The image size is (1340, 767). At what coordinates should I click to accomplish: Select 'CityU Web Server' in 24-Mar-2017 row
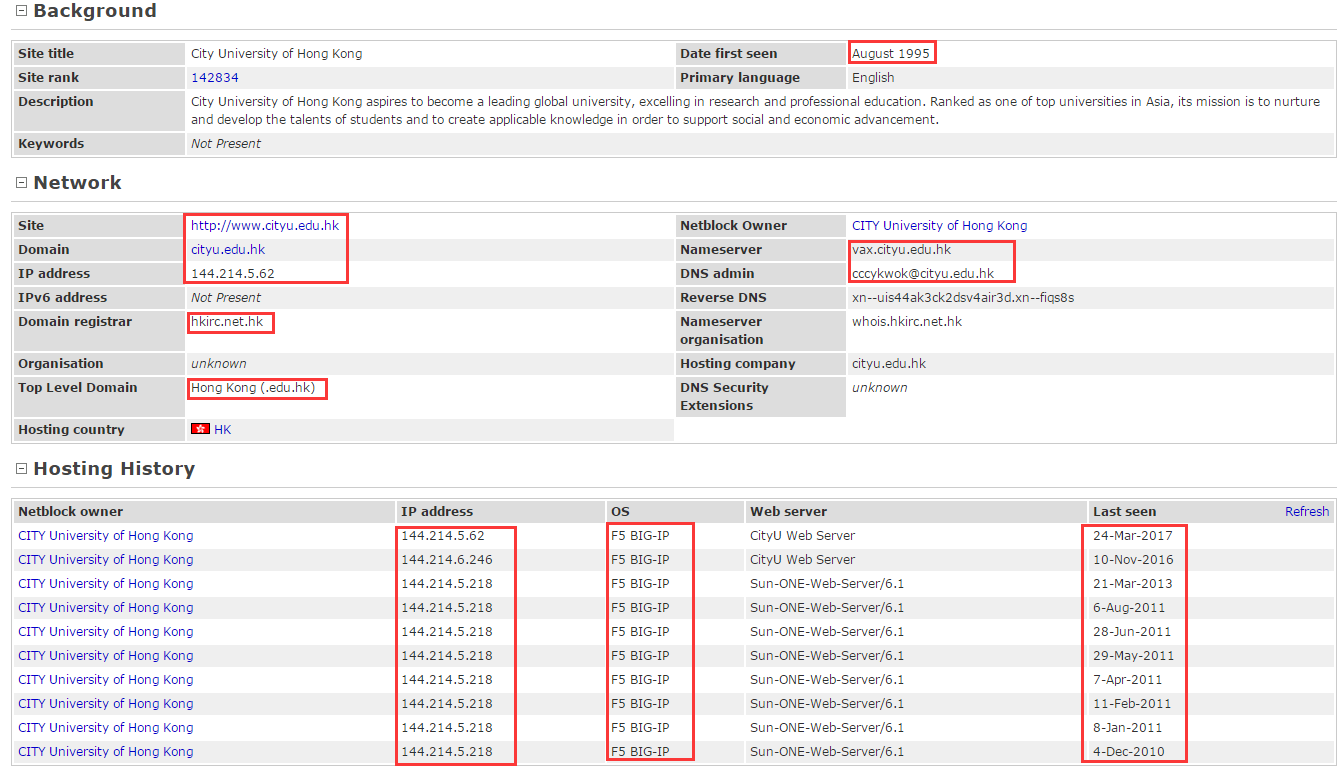point(803,536)
